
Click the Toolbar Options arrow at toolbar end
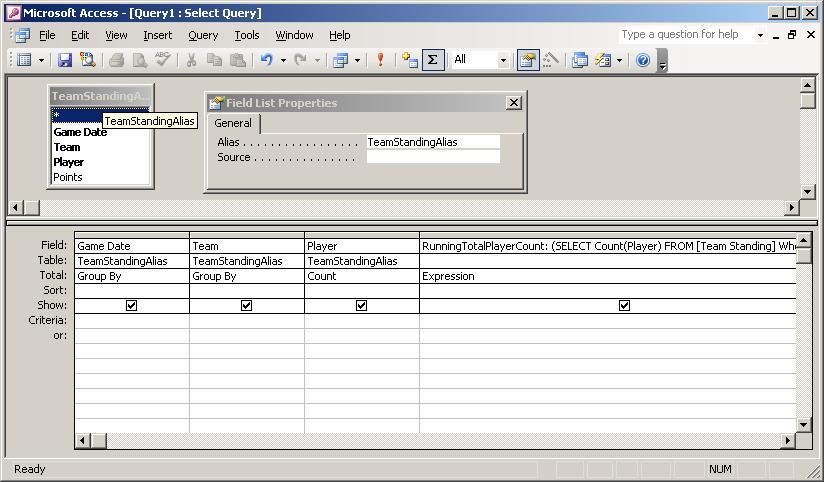(x=662, y=60)
